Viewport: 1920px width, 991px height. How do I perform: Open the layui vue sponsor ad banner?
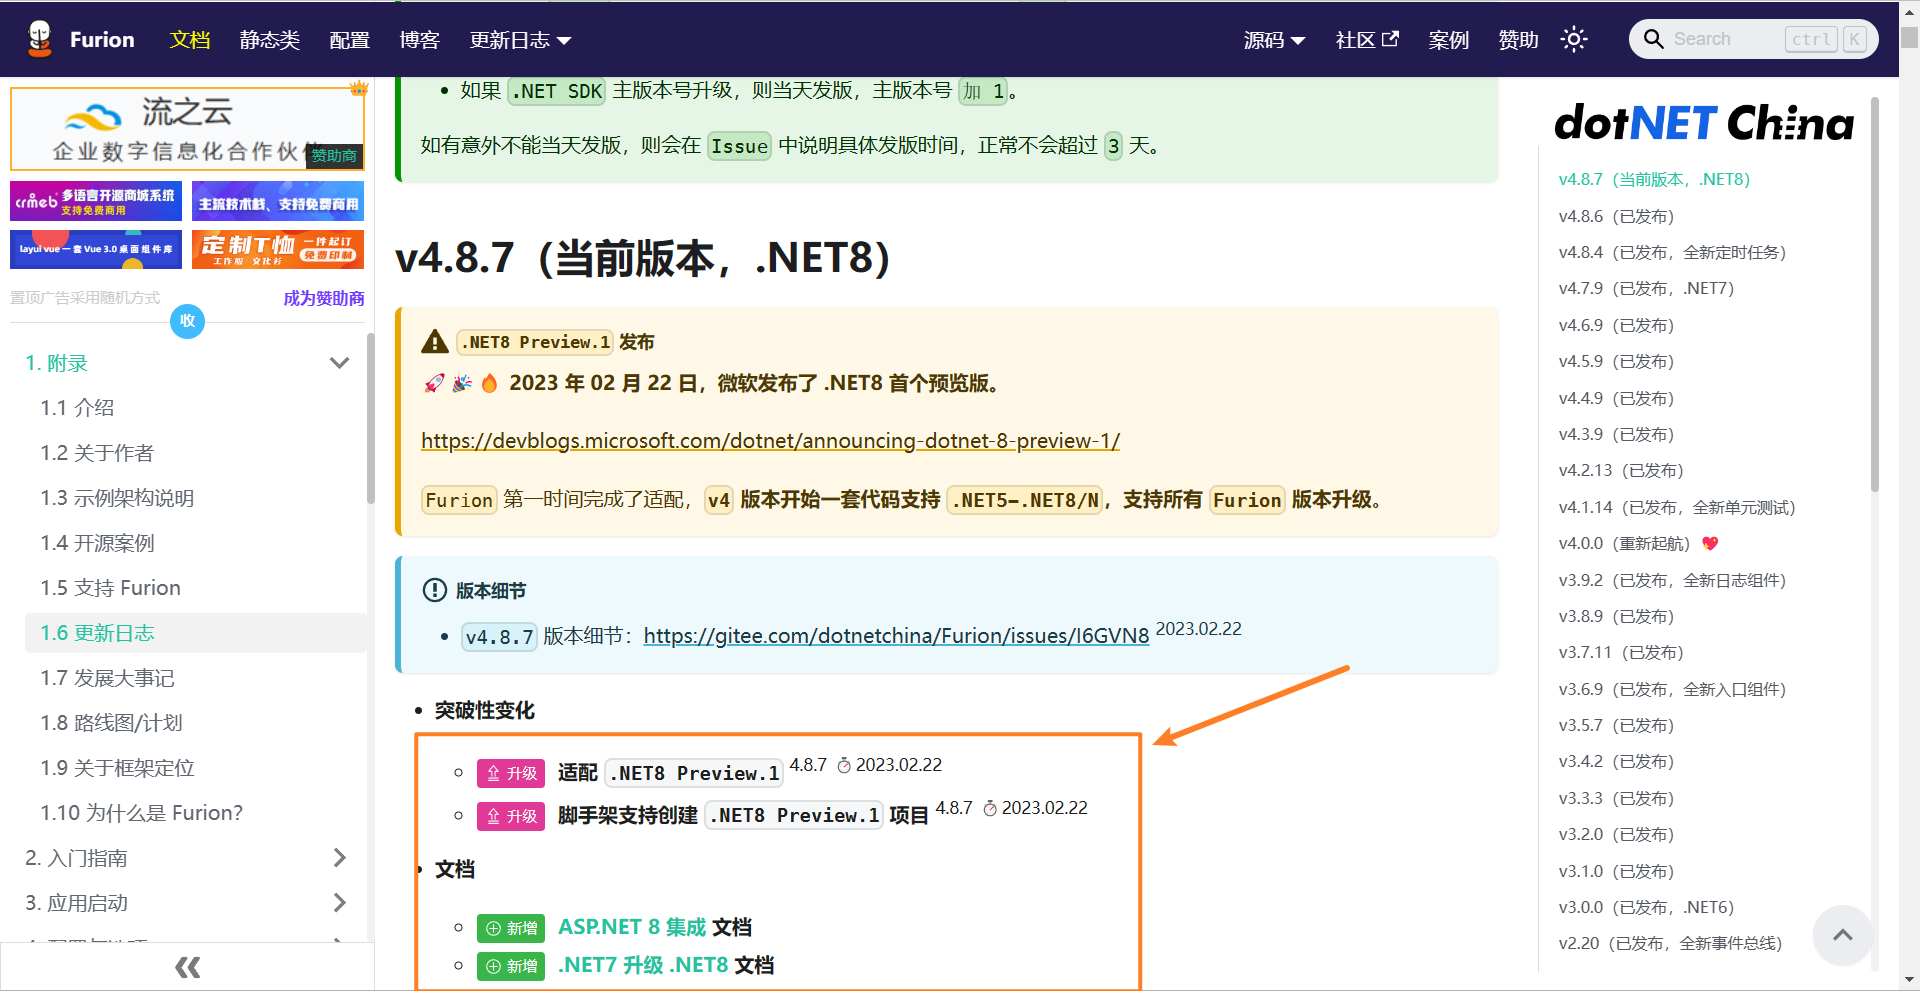(96, 249)
